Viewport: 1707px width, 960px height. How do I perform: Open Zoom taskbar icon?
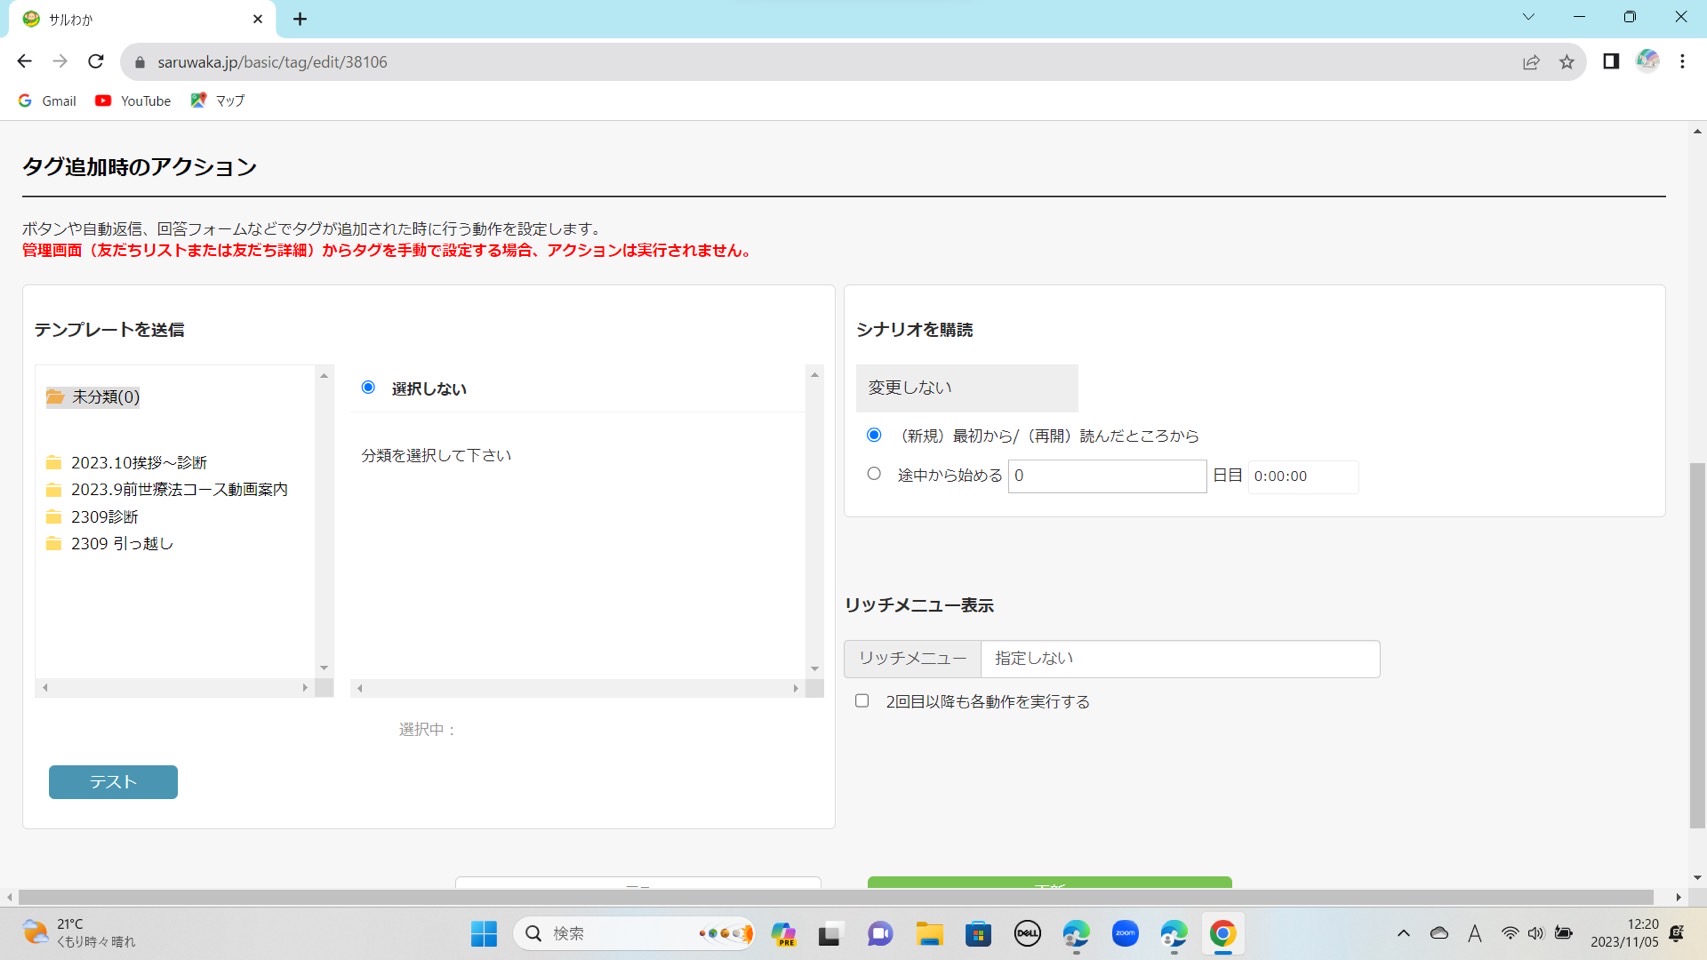(1125, 934)
